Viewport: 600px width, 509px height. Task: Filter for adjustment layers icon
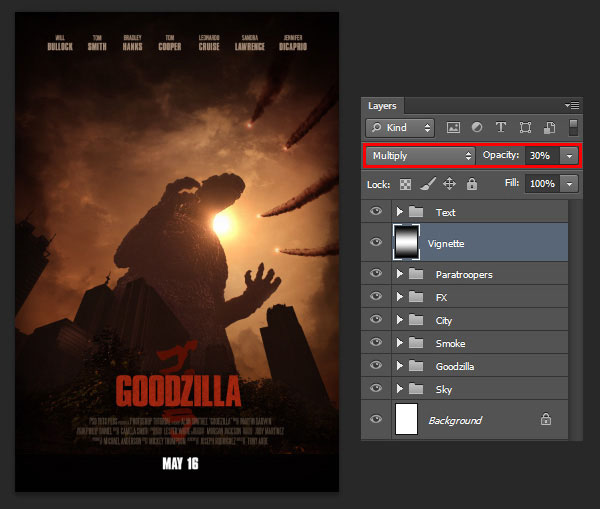[477, 127]
